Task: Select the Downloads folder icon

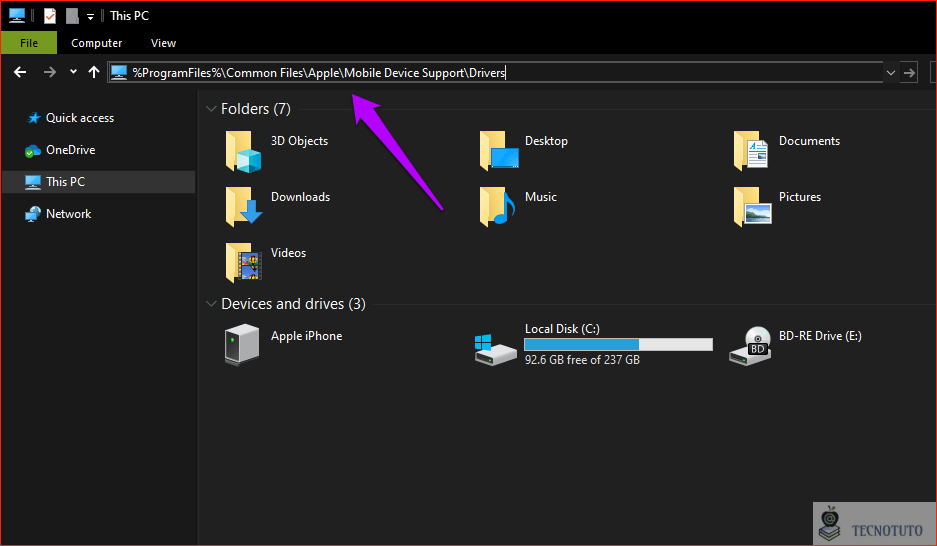Action: (x=243, y=207)
